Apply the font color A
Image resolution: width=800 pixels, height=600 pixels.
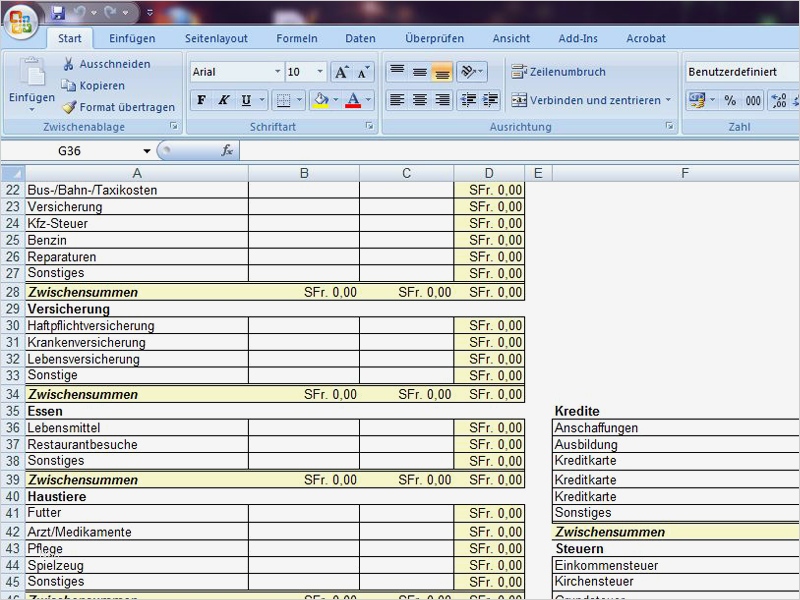[x=353, y=100]
